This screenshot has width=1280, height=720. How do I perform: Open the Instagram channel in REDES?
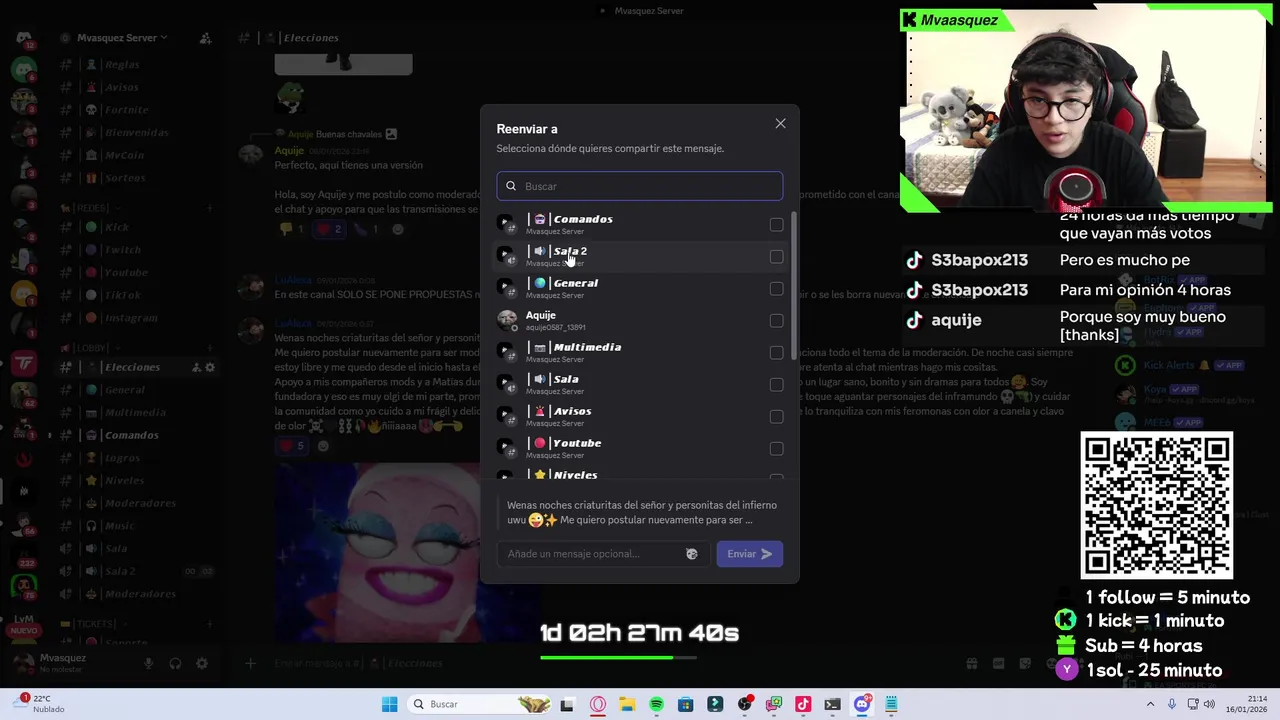135,318
